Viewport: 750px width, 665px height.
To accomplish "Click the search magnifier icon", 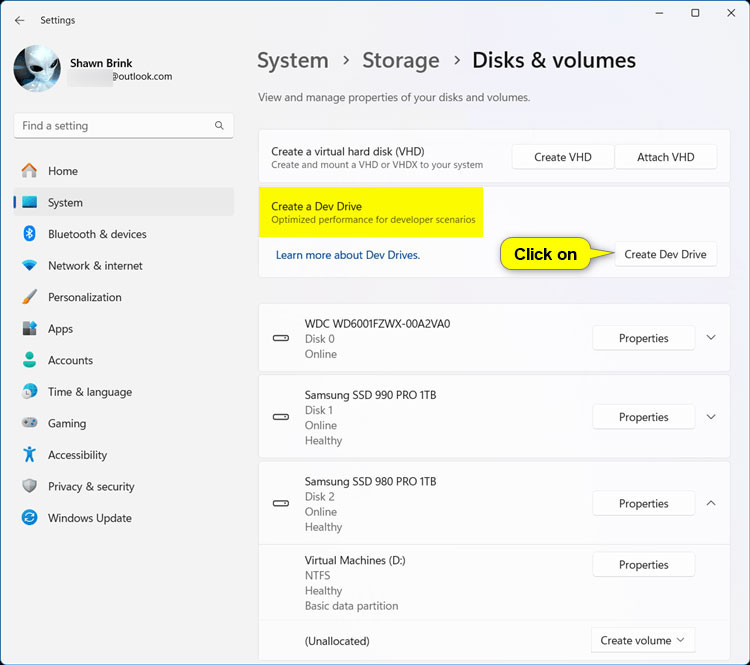I will tap(219, 125).
